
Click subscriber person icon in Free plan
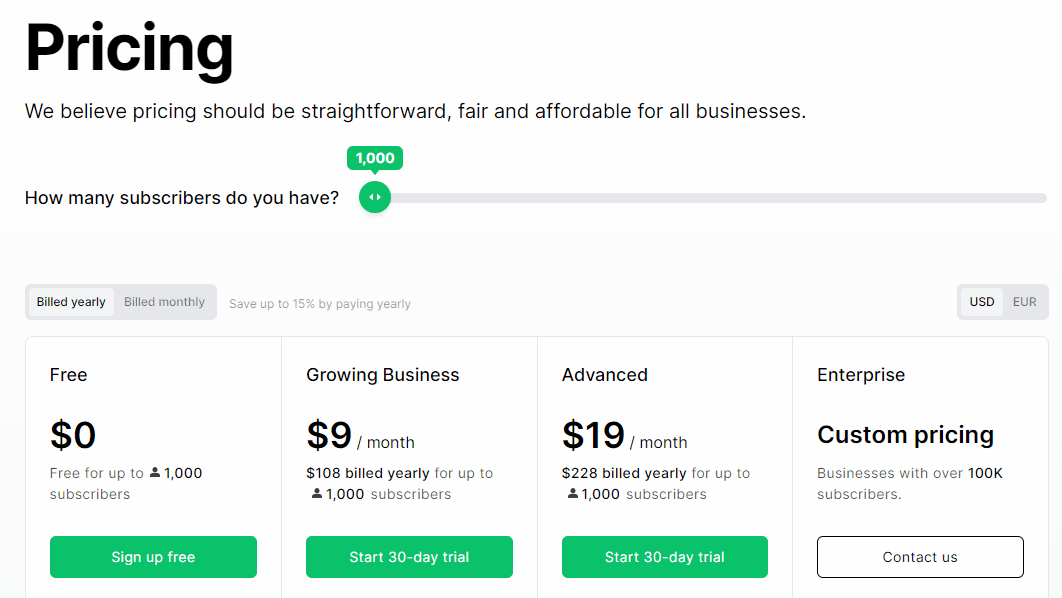[x=155, y=473]
